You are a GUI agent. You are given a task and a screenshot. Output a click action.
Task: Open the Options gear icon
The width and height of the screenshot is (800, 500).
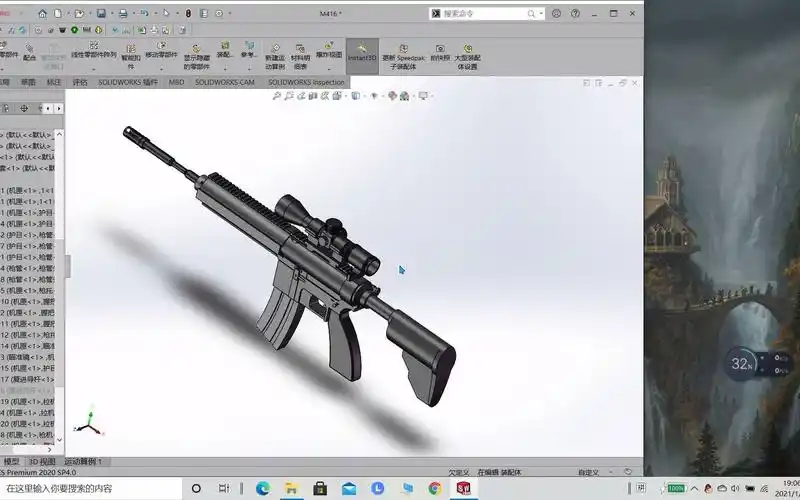219,14
